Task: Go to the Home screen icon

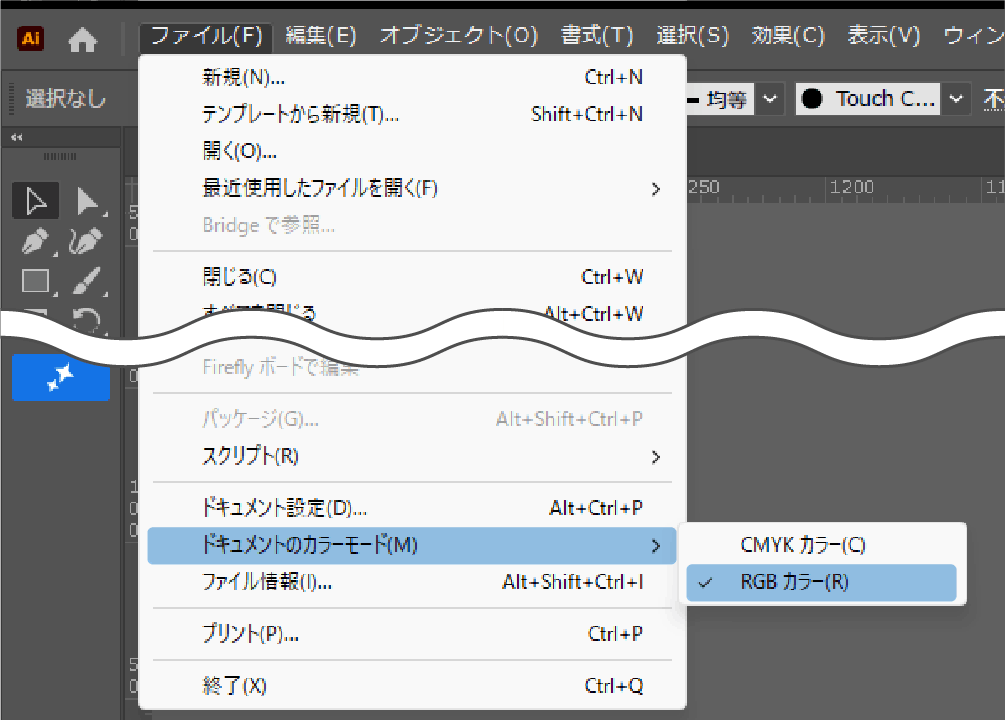Action: tap(83, 40)
